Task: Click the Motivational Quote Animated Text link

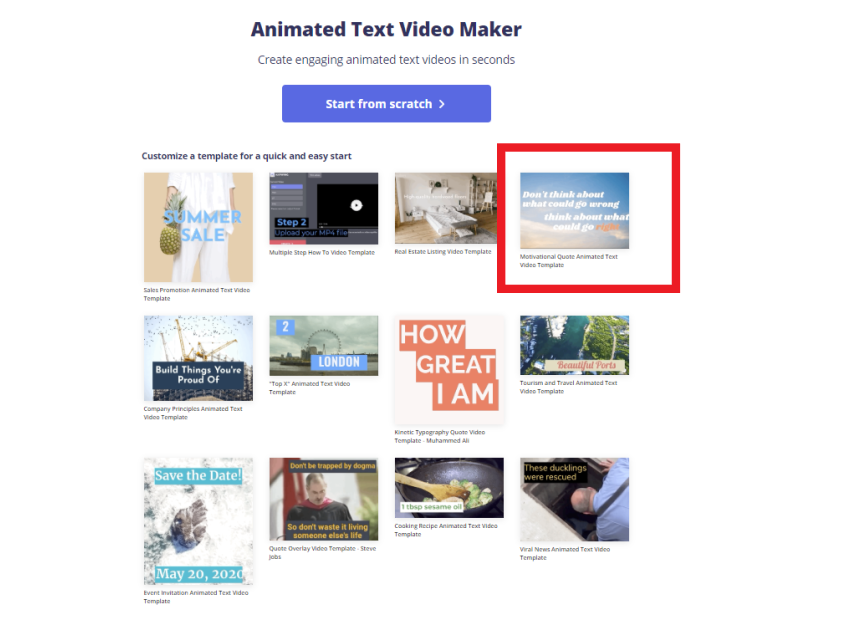Action: (x=568, y=260)
